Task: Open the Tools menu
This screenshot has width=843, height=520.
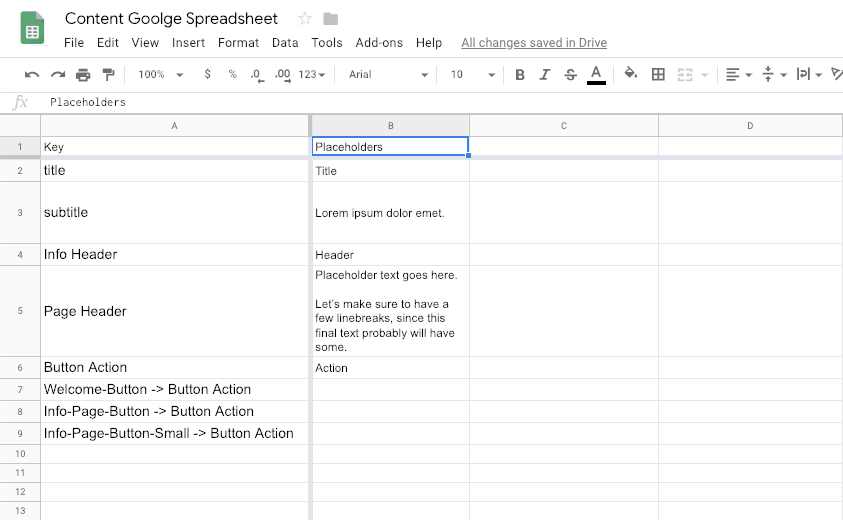Action: [327, 42]
